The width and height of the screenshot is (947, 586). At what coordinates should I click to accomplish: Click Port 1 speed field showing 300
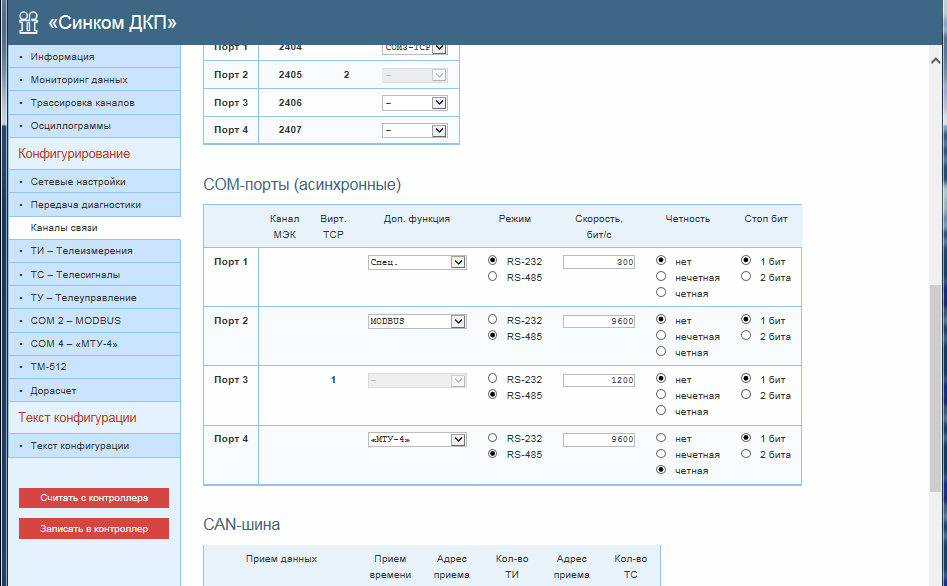[x=598, y=262]
